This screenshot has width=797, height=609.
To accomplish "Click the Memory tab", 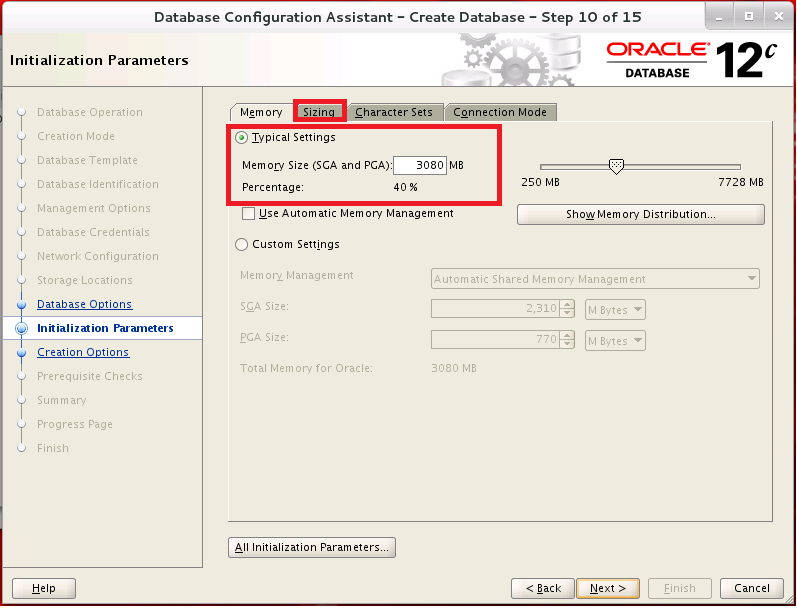I will 261,112.
